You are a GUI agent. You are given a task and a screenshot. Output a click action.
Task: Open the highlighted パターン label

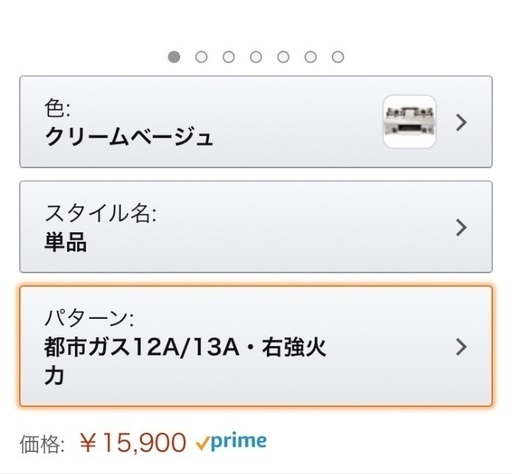coord(89,318)
